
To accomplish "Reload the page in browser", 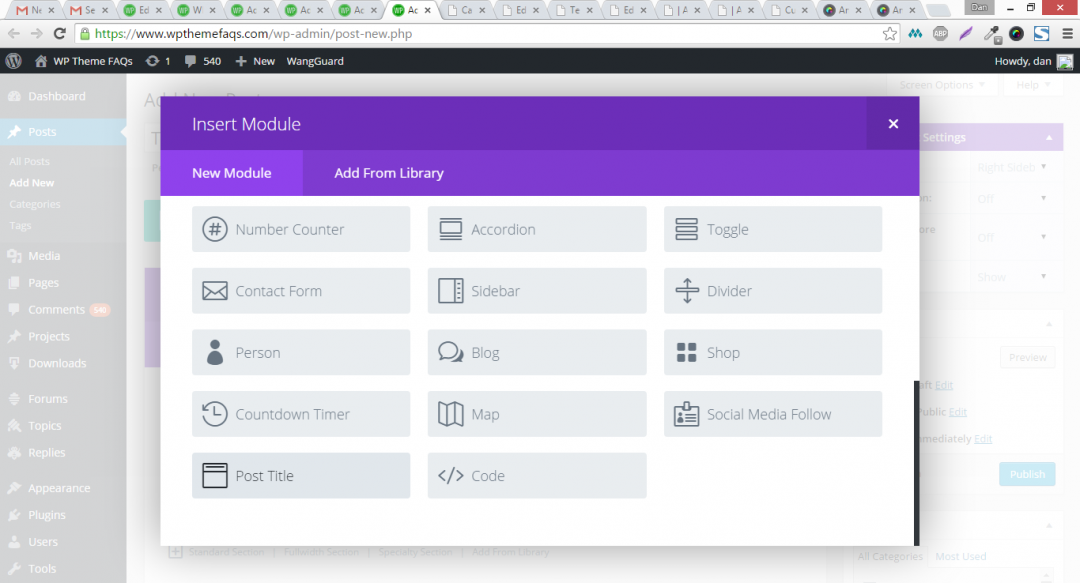I will pos(60,34).
